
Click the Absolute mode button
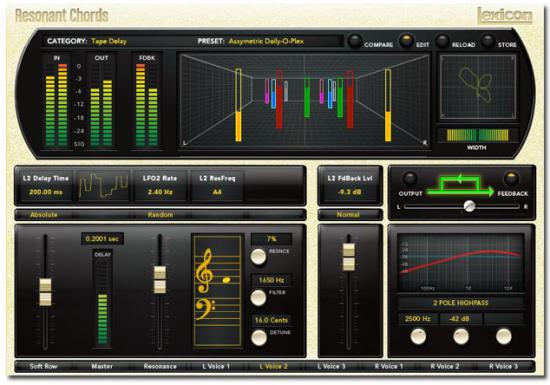[x=44, y=215]
